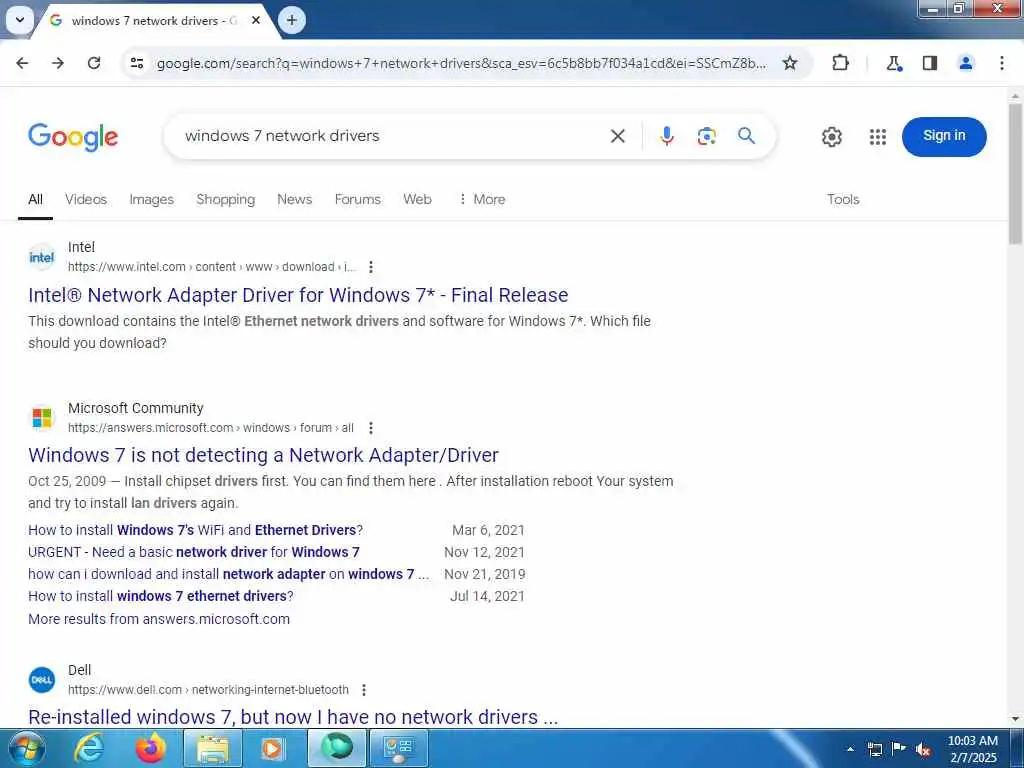Screen dimensions: 1024x768
Task: Search by image with Google Lens icon
Action: pos(707,136)
